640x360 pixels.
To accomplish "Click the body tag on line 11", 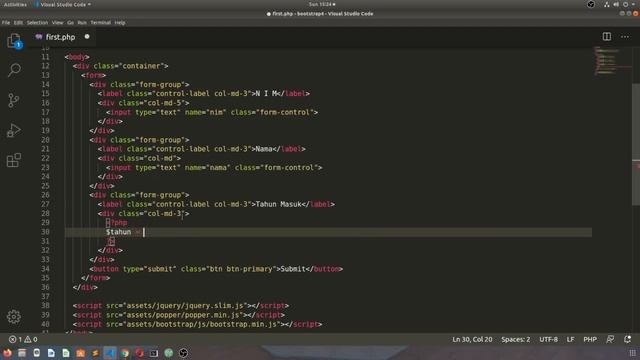I will pos(77,57).
